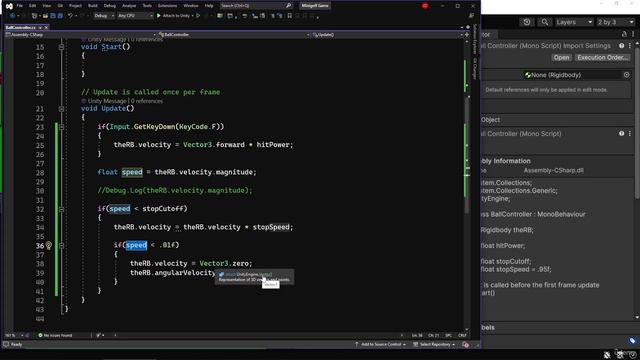Click the Inspector lock icon
The image size is (640, 360).
pos(624,34)
